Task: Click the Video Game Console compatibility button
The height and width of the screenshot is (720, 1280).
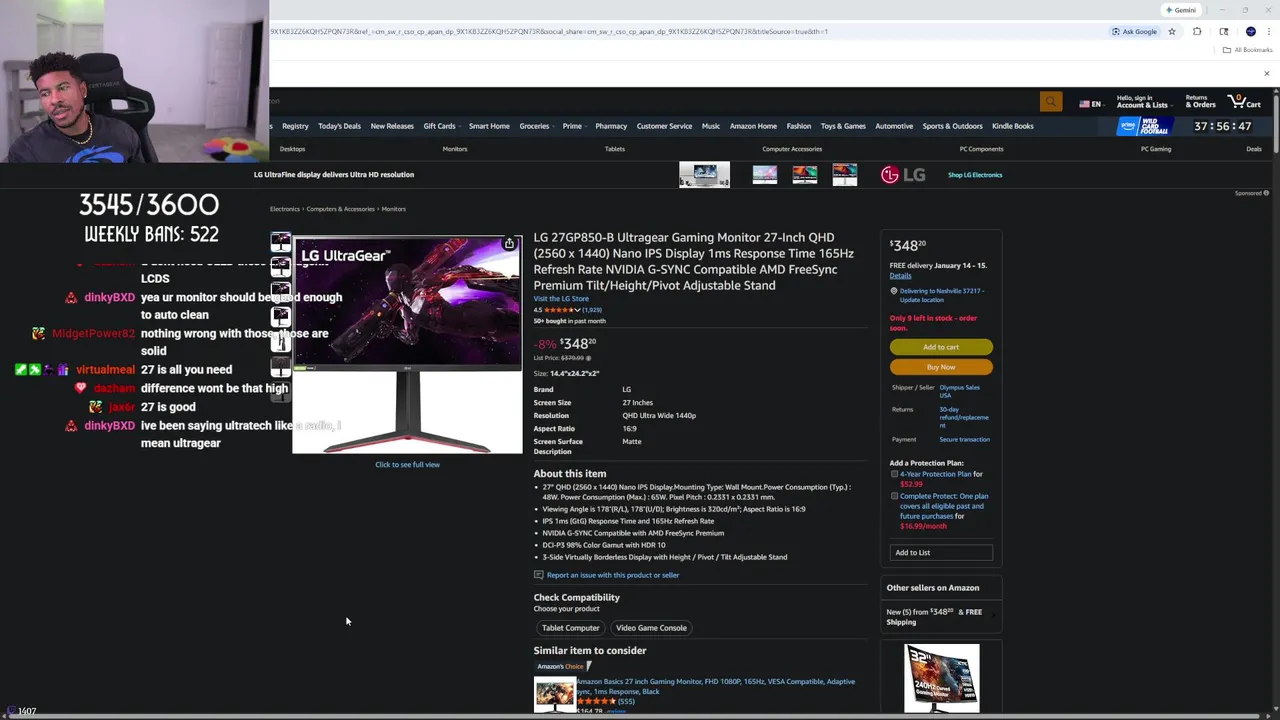Action: 651,628
